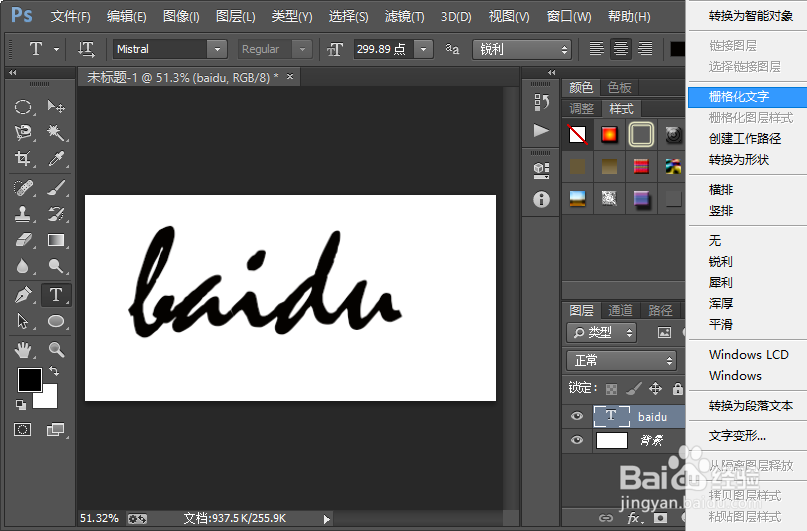The height and width of the screenshot is (531, 807).
Task: Set foreground color swatch
Action: tap(29, 379)
